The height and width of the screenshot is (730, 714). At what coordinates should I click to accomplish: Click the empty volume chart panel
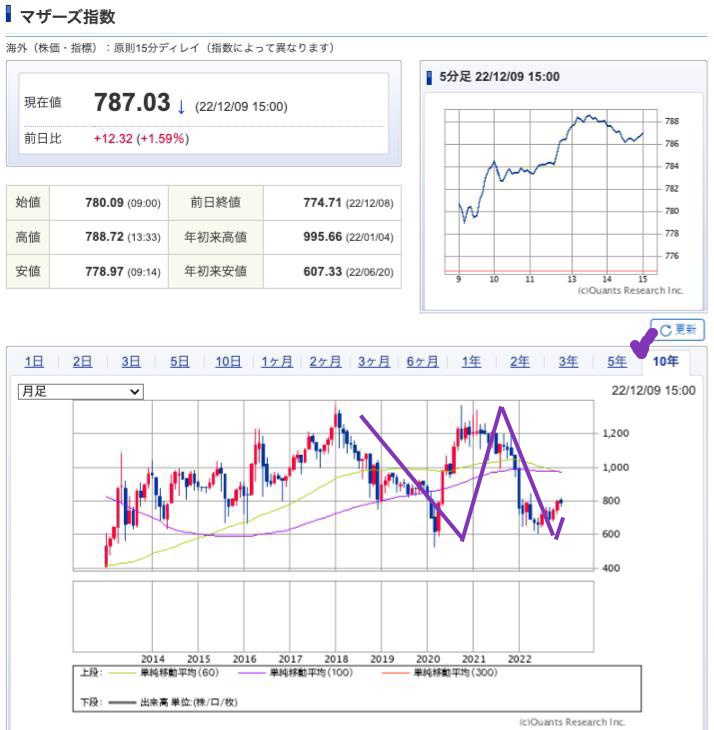click(x=333, y=616)
